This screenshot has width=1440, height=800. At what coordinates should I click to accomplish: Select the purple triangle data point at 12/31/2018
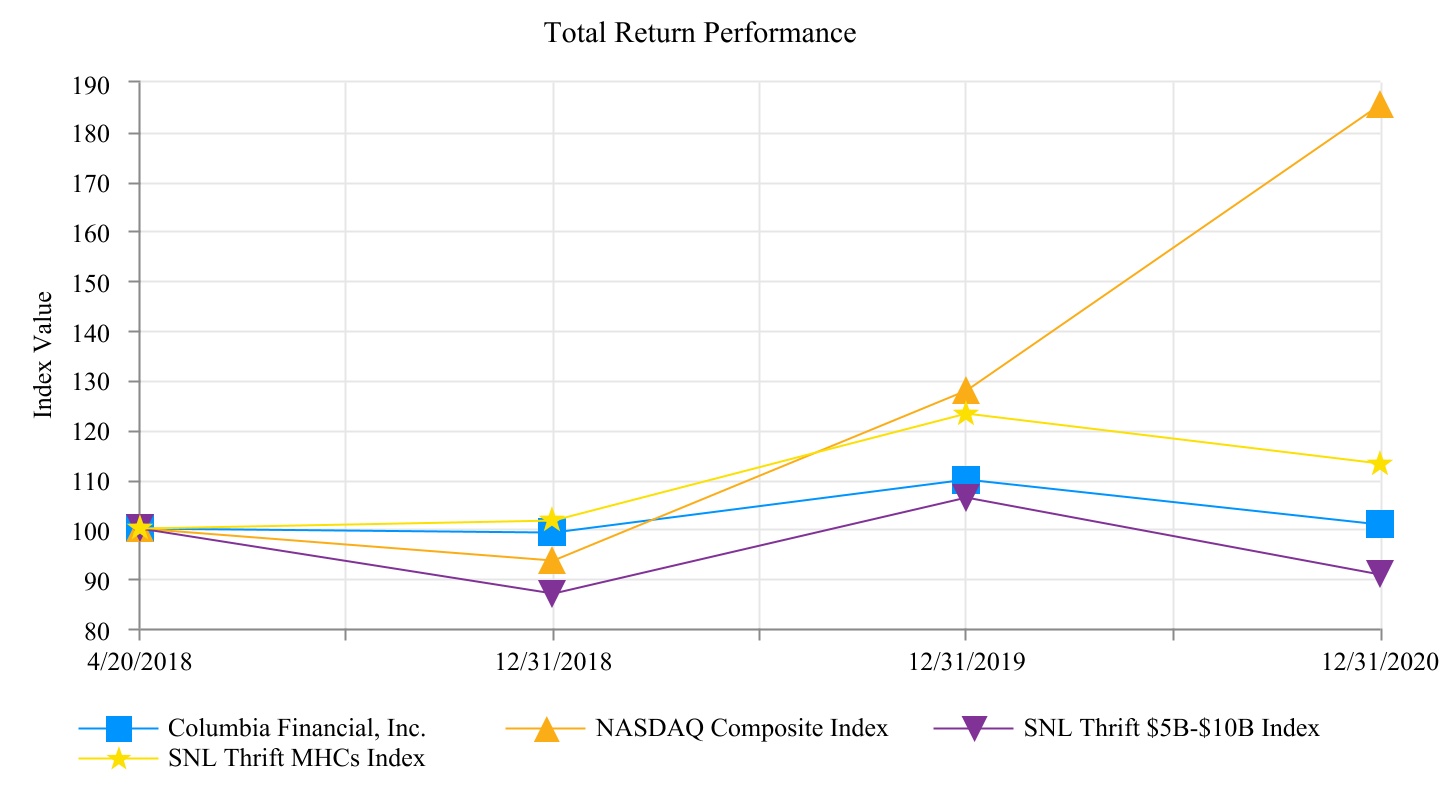click(552, 593)
